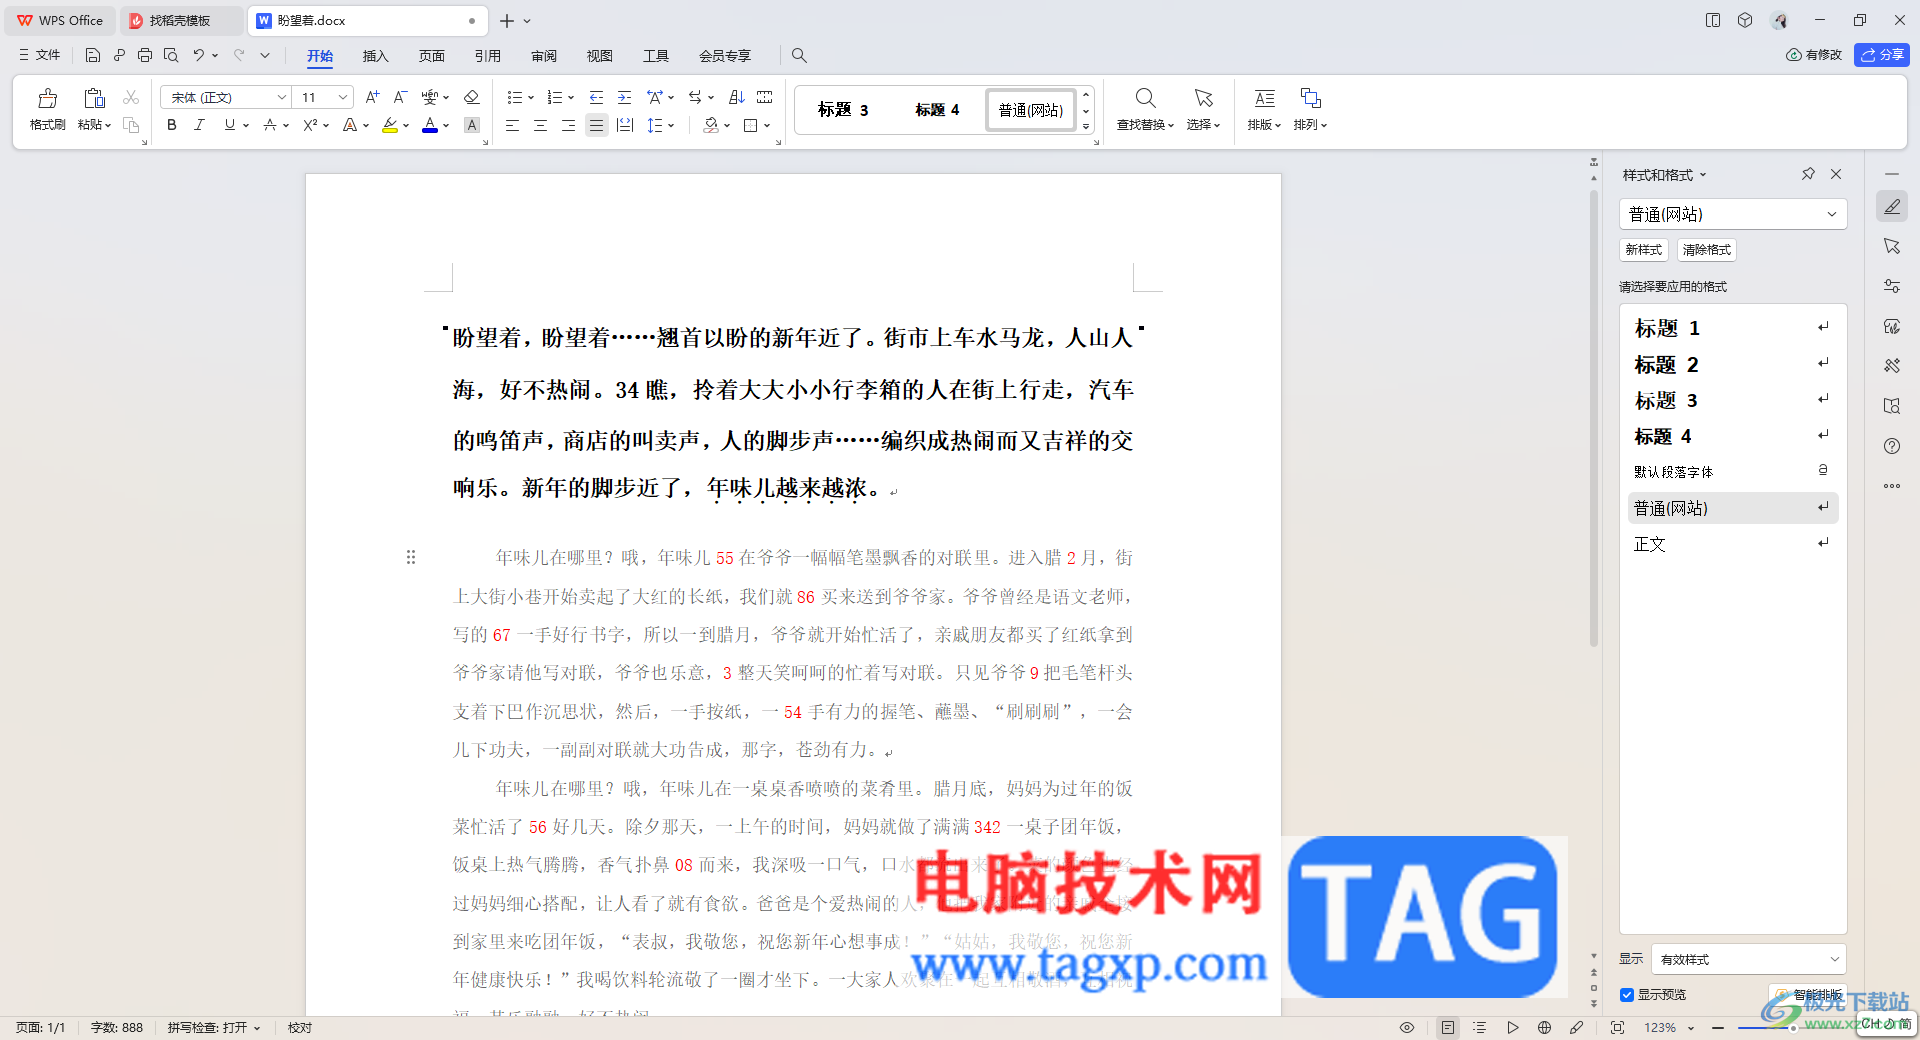Toggle the styles pane pencil icon in sidebar

[1892, 206]
